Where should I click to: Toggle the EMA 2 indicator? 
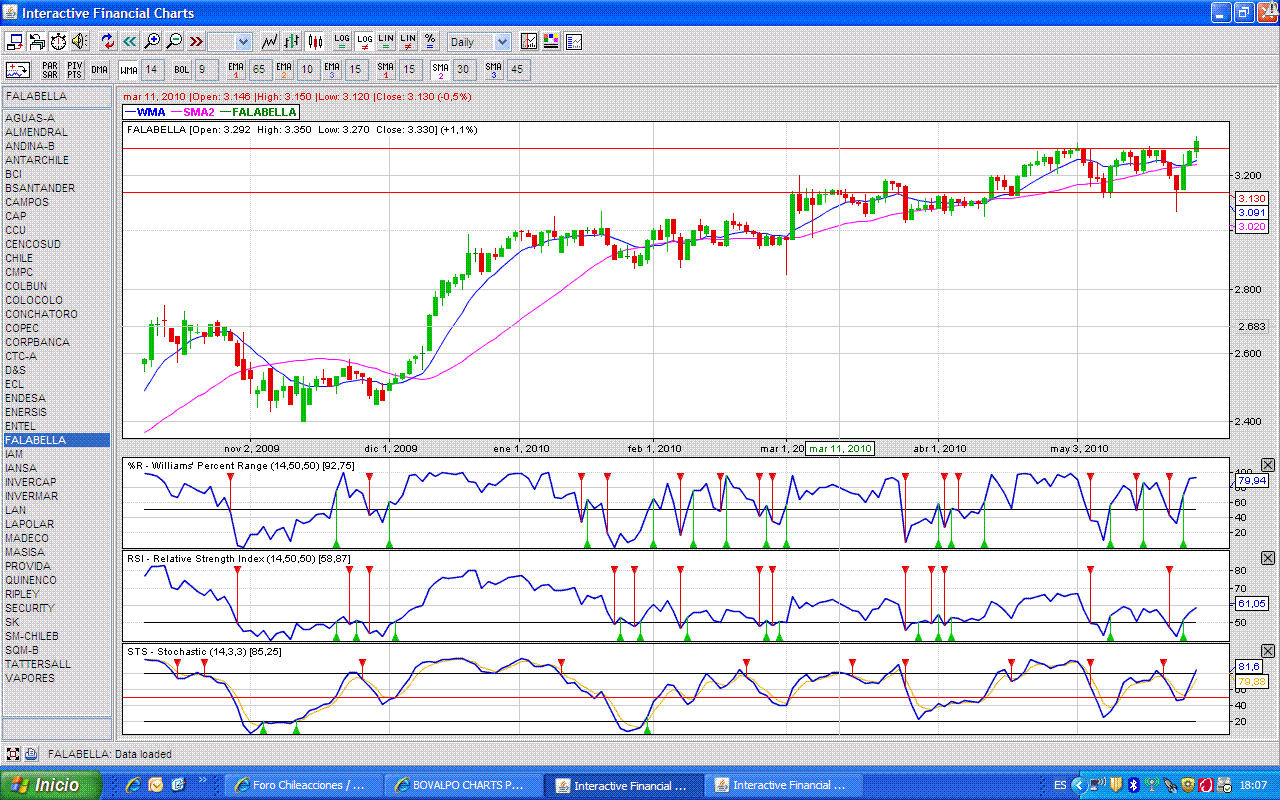pyautogui.click(x=283, y=70)
